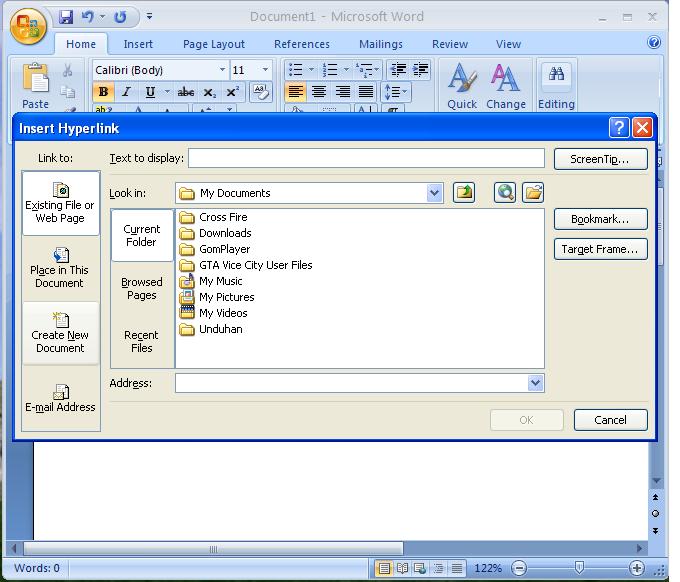The image size is (680, 582).
Task: Click the Bookmark button
Action: (601, 219)
